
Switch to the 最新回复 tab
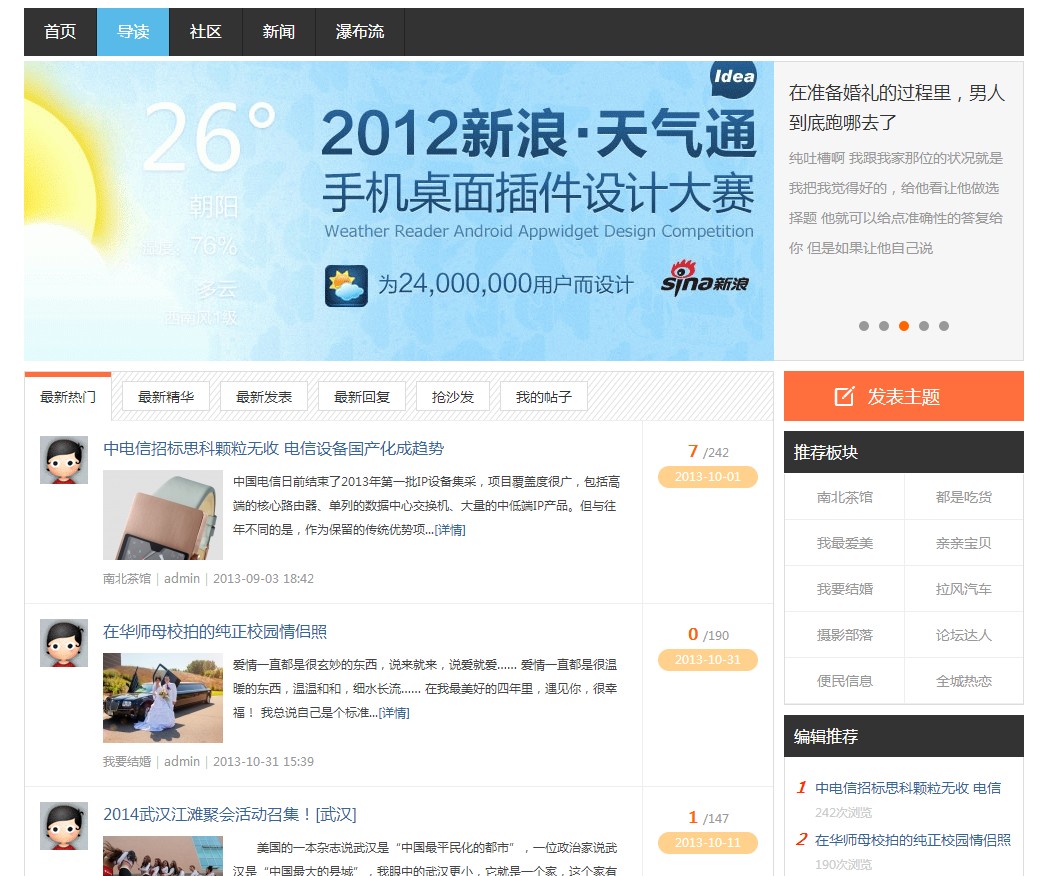[362, 396]
